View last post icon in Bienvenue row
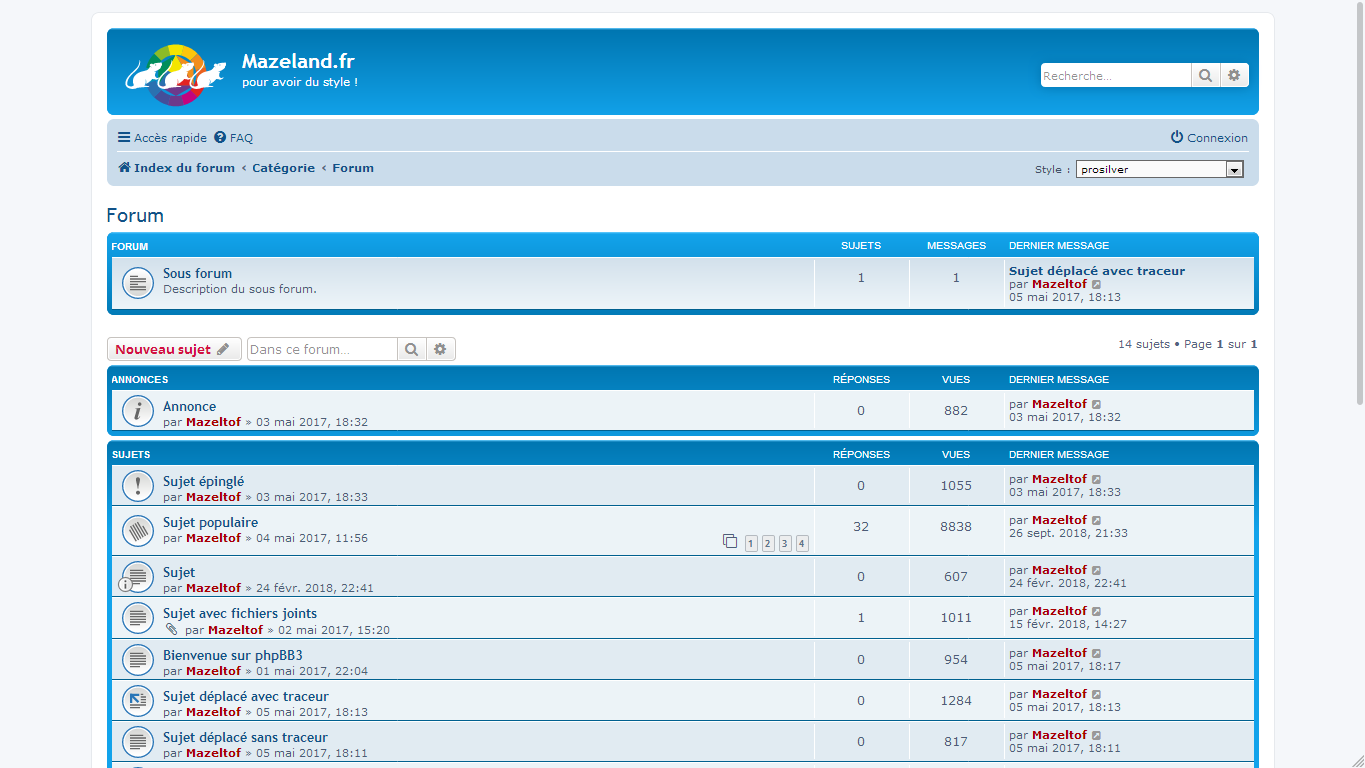Screen dimensions: 1365x768 click(1096, 654)
